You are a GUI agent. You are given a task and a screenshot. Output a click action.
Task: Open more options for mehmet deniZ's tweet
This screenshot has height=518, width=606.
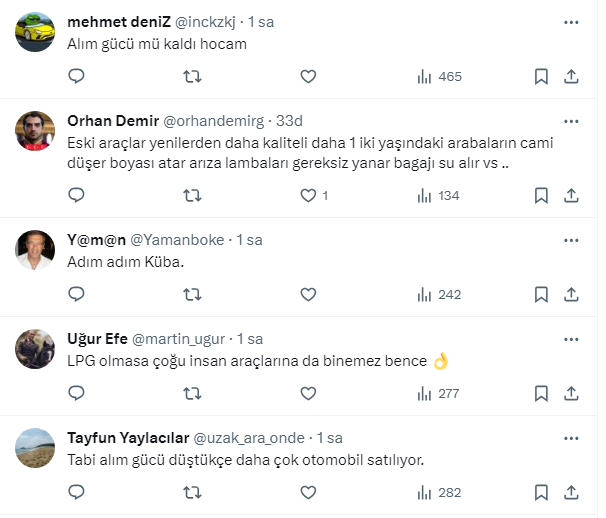(x=571, y=21)
